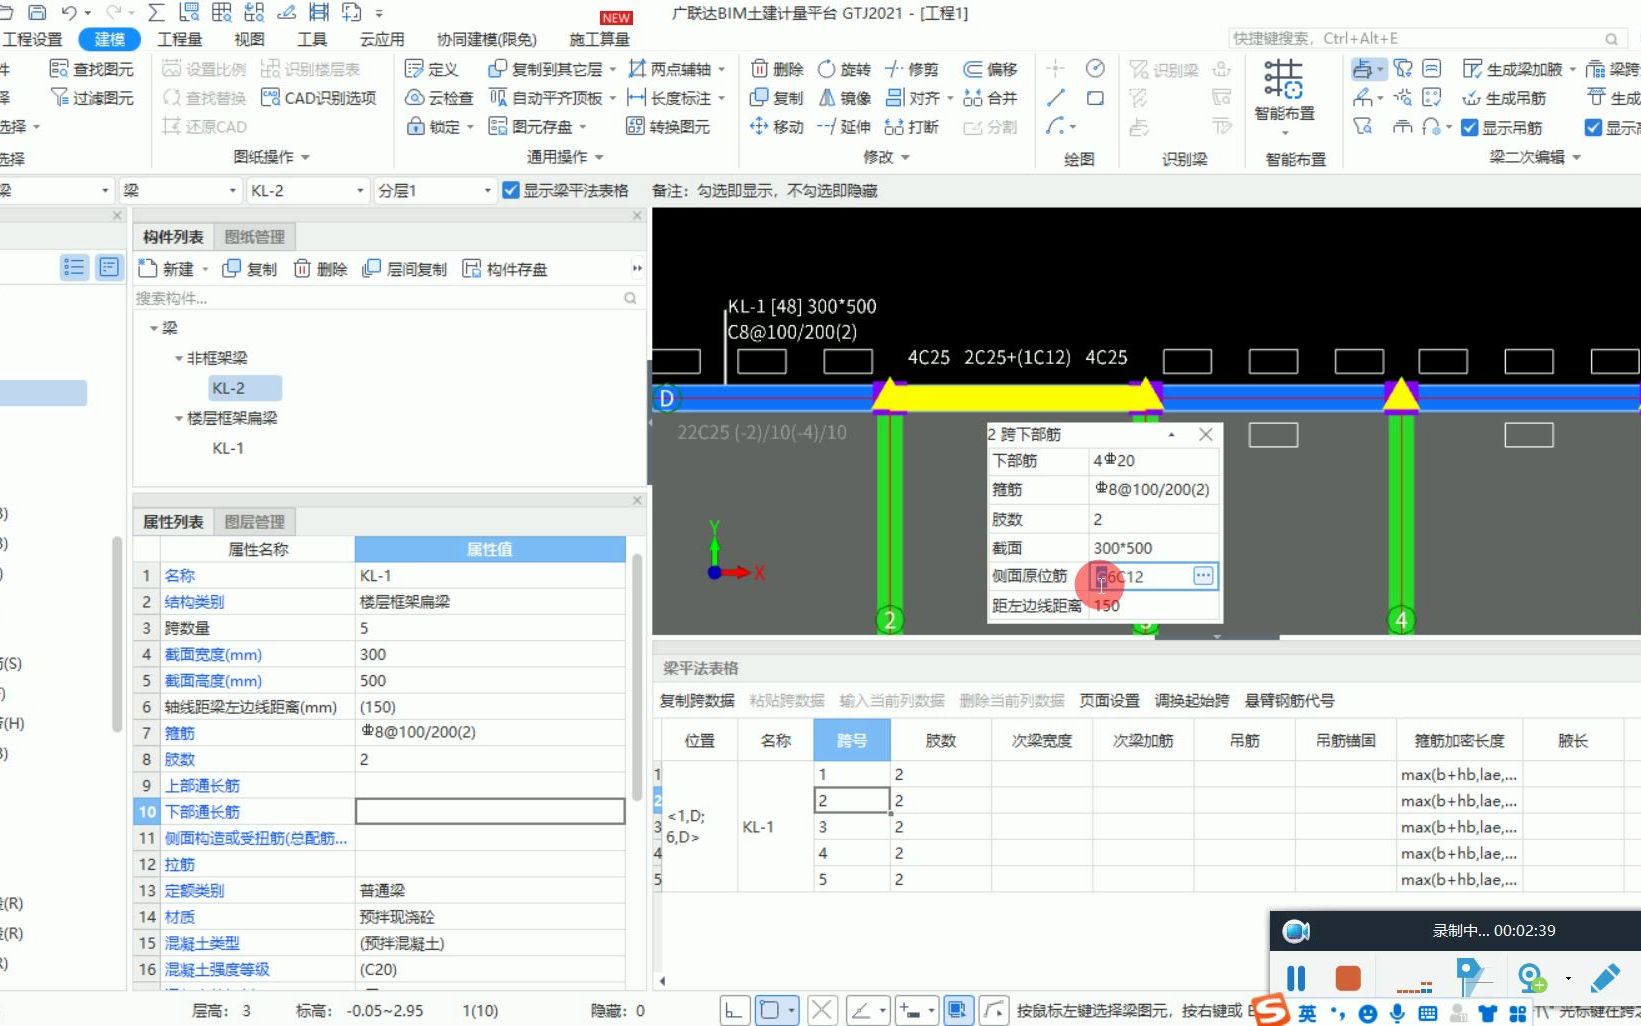Click the 删除 tool in modify group
This screenshot has width=1641, height=1026.
[777, 69]
